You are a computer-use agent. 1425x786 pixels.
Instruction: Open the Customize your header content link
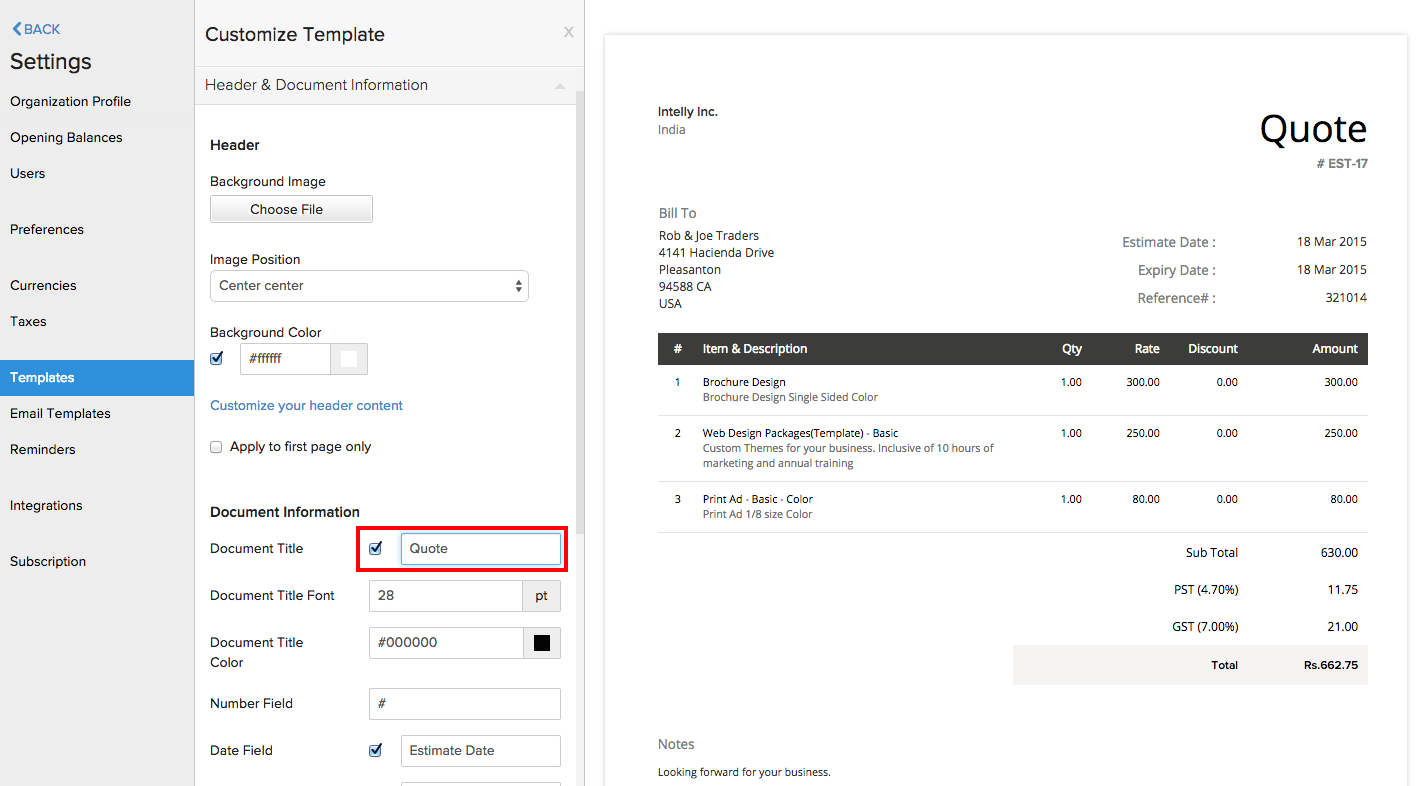pos(306,405)
